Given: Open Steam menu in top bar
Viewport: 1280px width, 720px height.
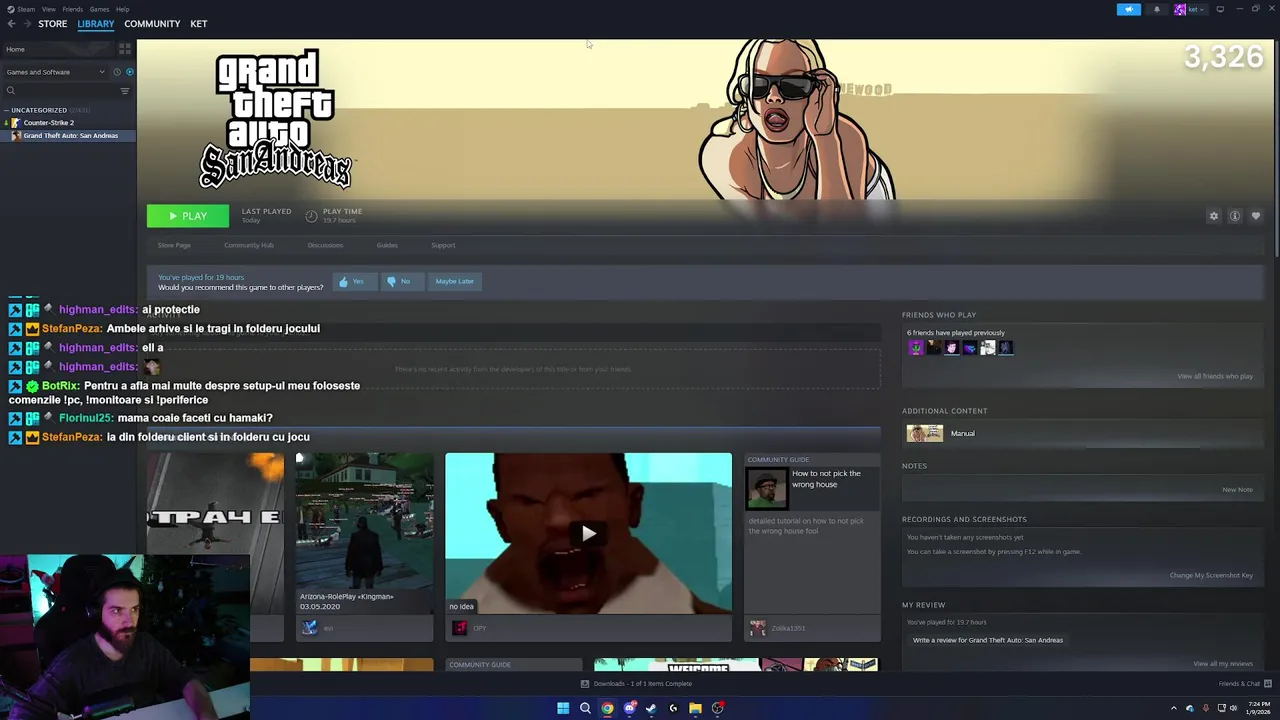Looking at the screenshot, I should click(x=23, y=9).
